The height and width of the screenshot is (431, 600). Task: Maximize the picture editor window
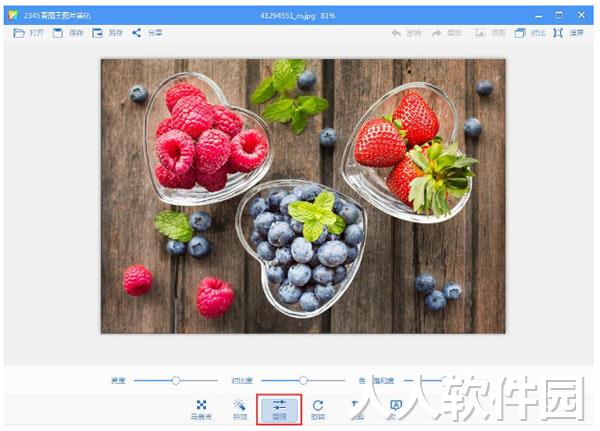[559, 15]
